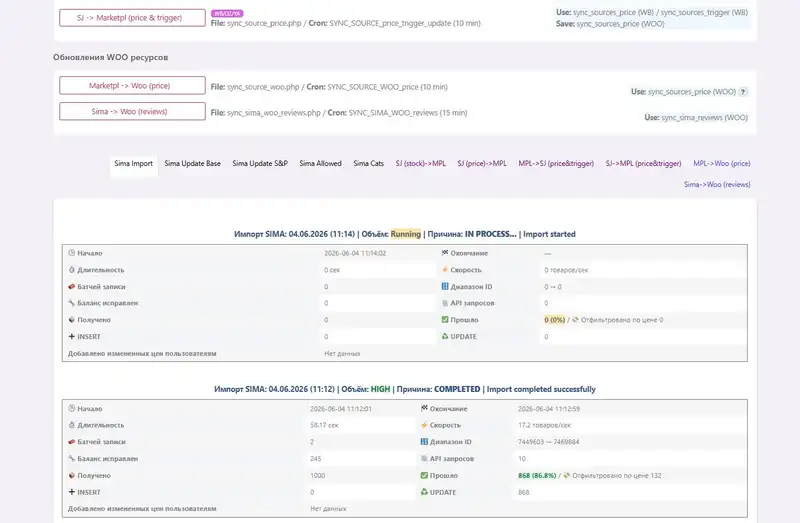Viewport: 800px width, 523px height.
Task: Click the WB/OZ/YA purple badge
Action: tap(227, 13)
